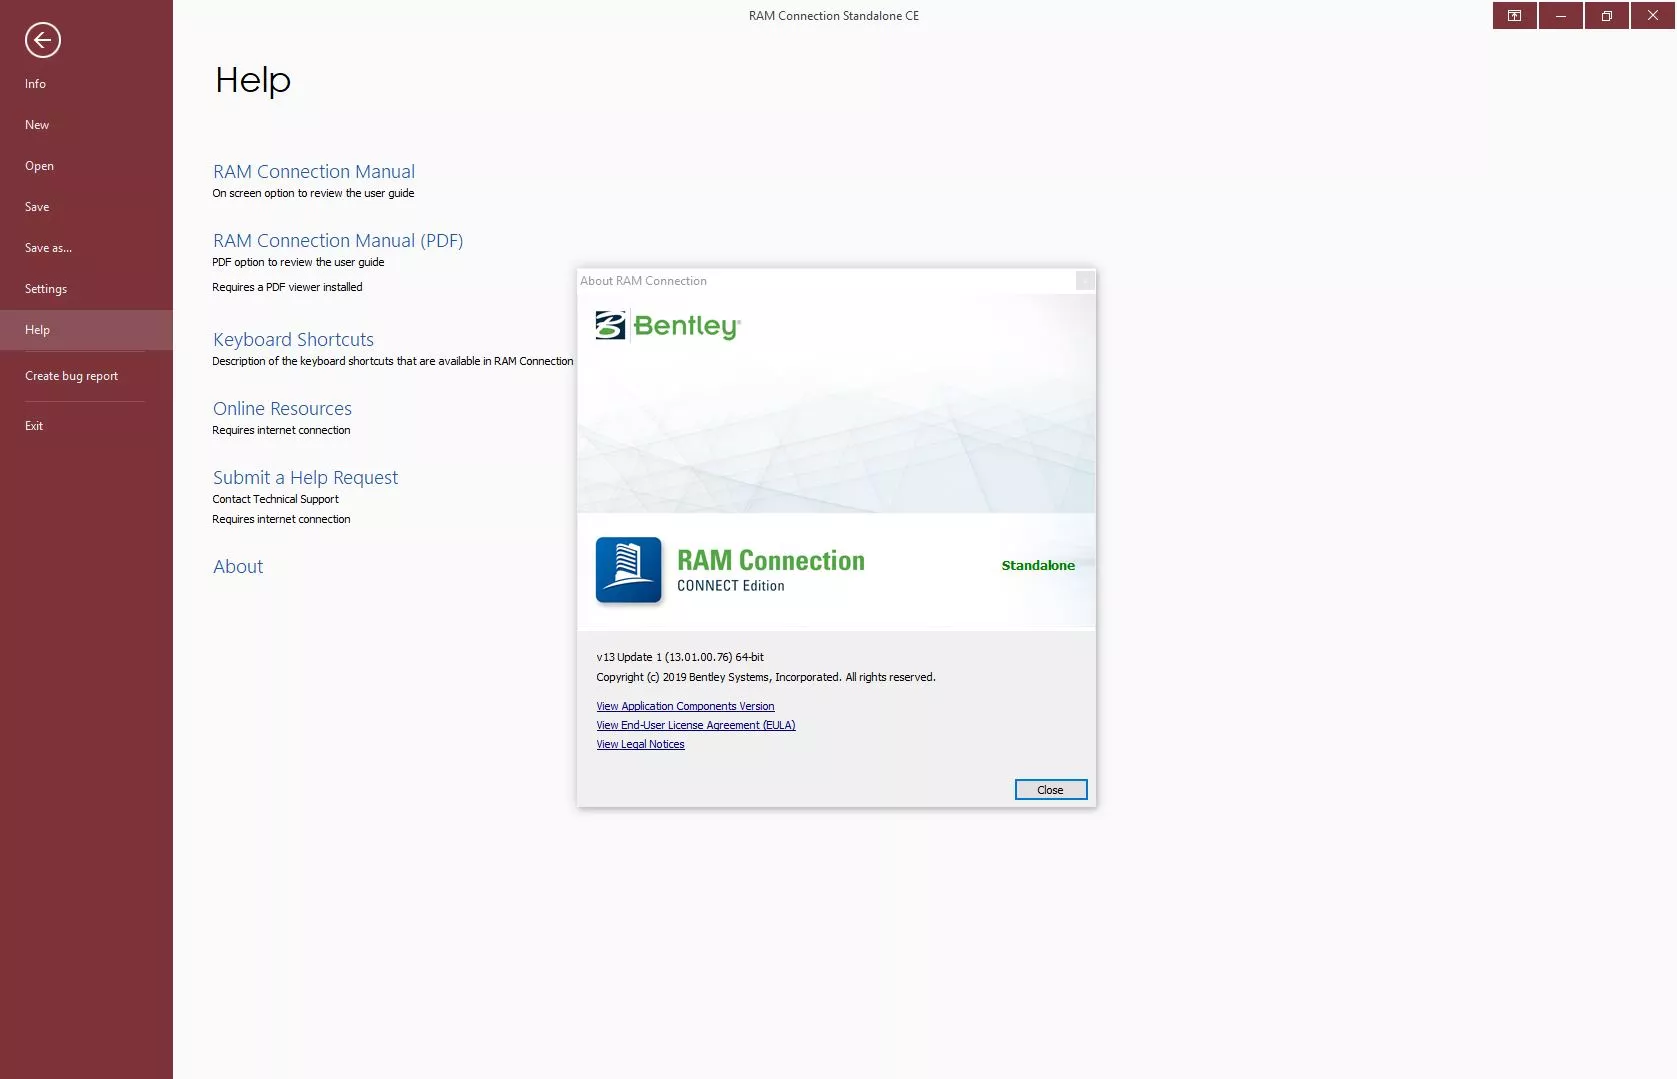Click Create bug report
Screen dimensions: 1677x1079
tap(71, 376)
